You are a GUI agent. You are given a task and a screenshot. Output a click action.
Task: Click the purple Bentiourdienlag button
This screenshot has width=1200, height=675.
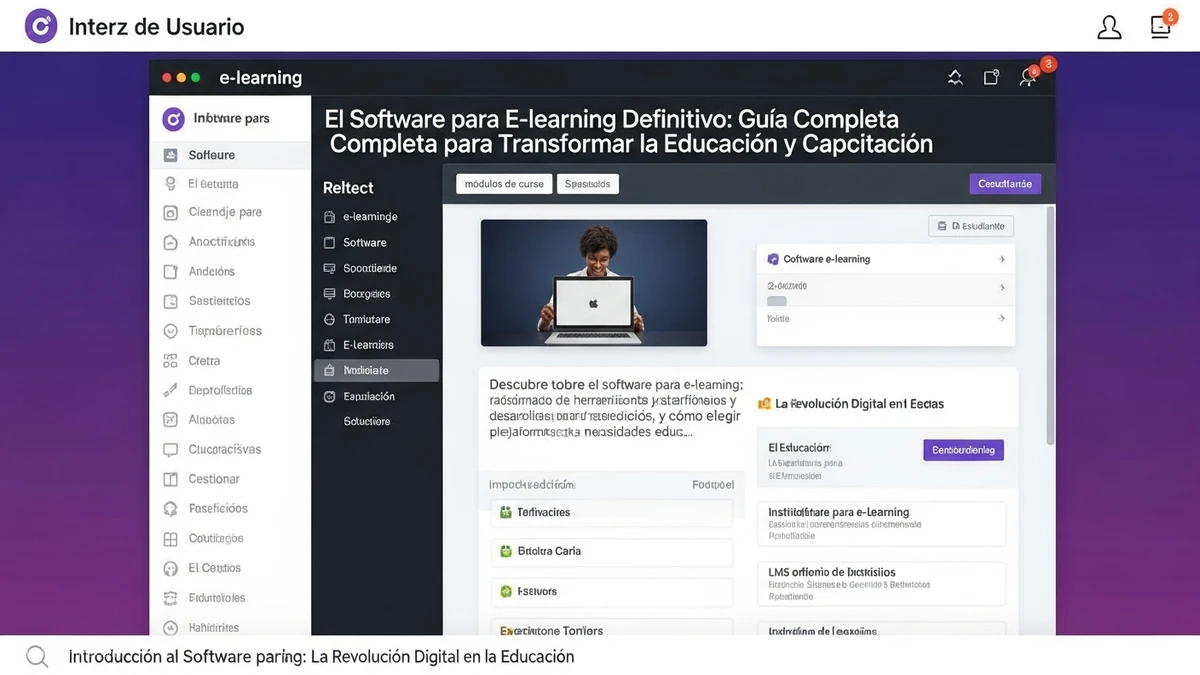point(963,450)
